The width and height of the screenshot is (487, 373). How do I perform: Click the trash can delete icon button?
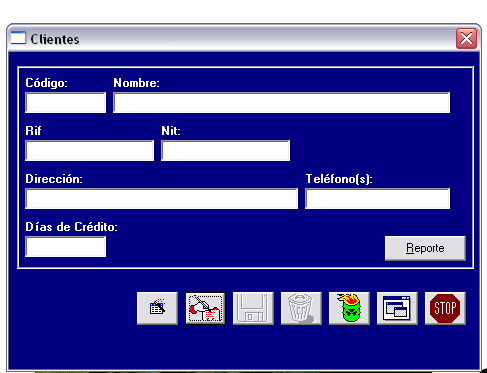click(301, 308)
